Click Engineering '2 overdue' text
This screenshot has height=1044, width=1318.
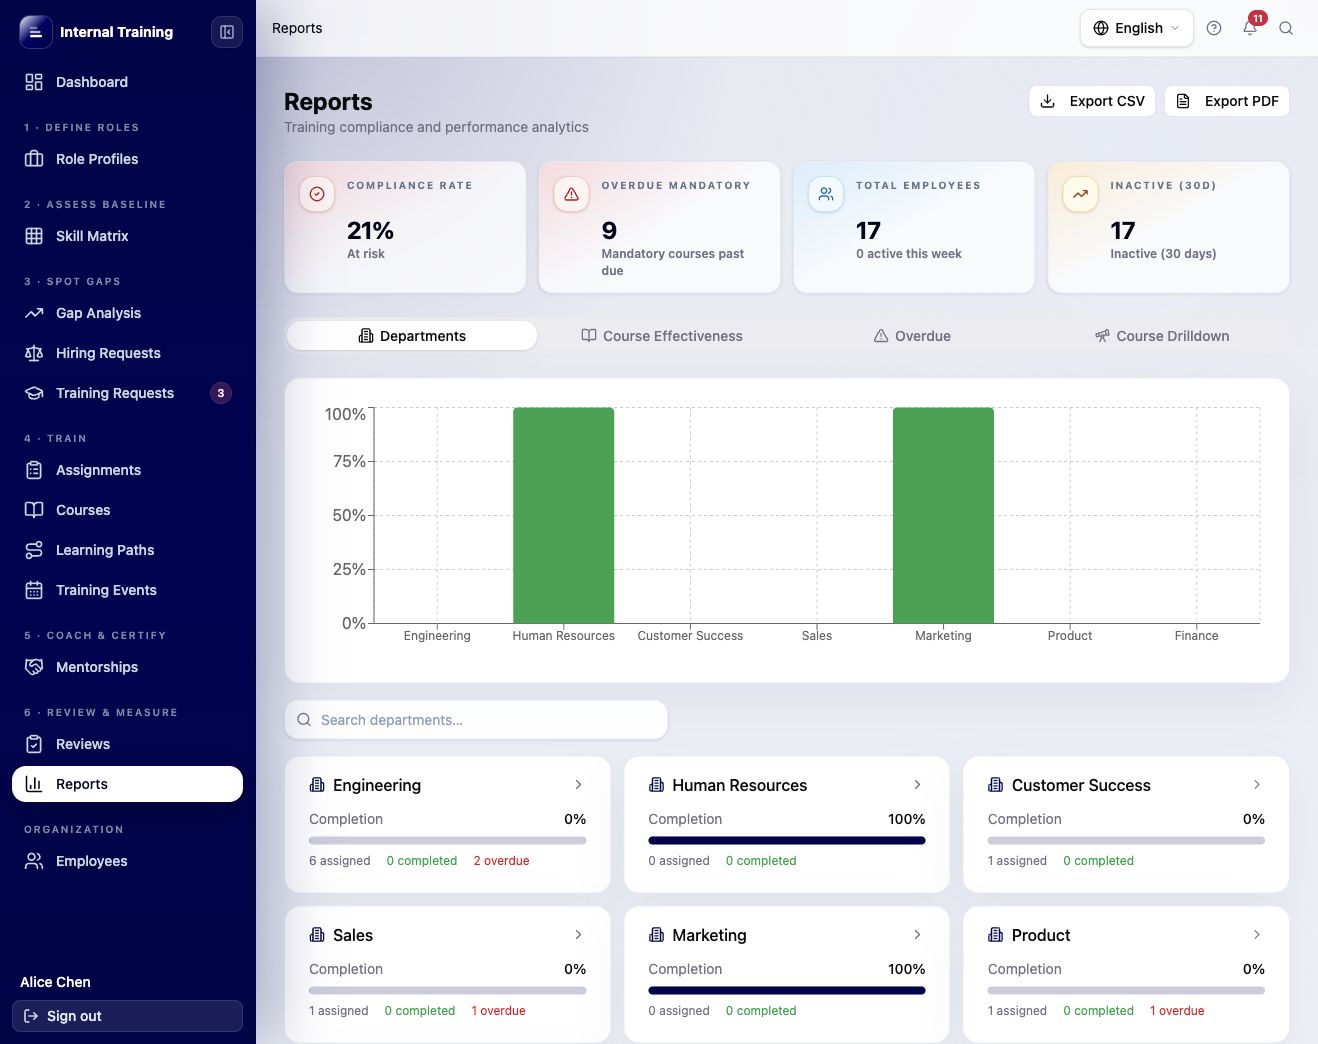click(x=501, y=861)
